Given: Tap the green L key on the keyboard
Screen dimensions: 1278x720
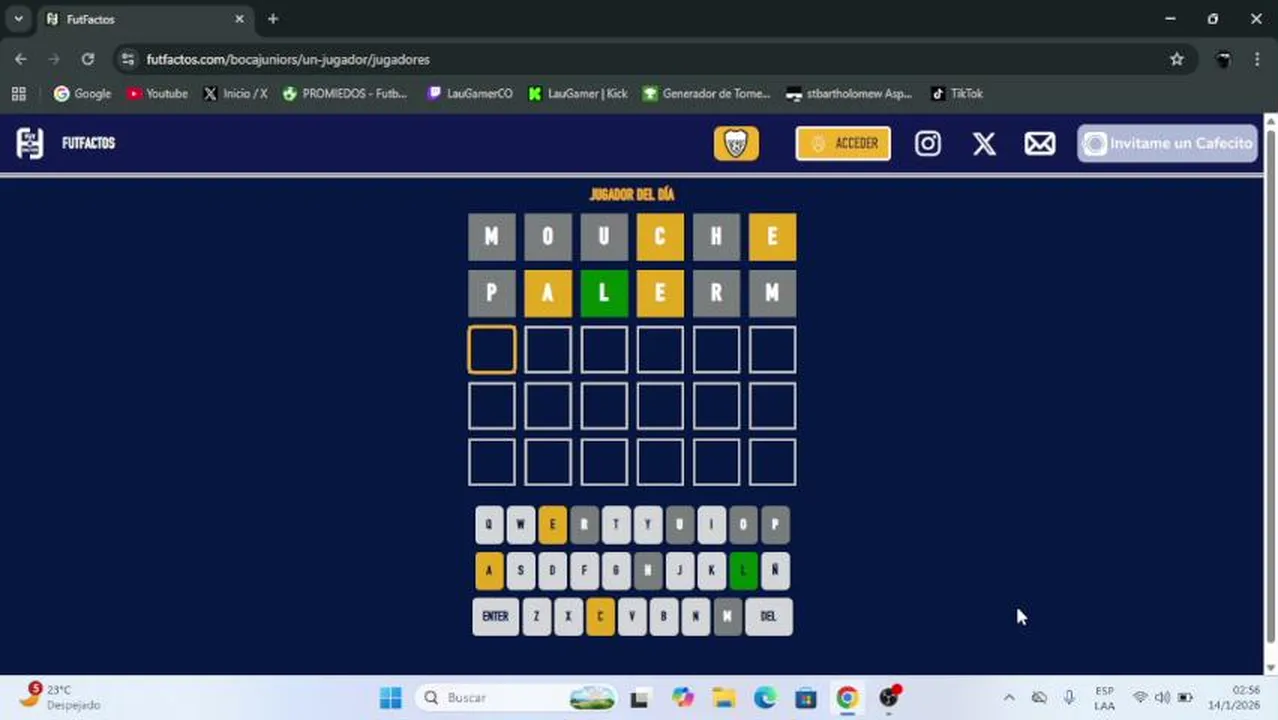Looking at the screenshot, I should [x=743, y=571].
